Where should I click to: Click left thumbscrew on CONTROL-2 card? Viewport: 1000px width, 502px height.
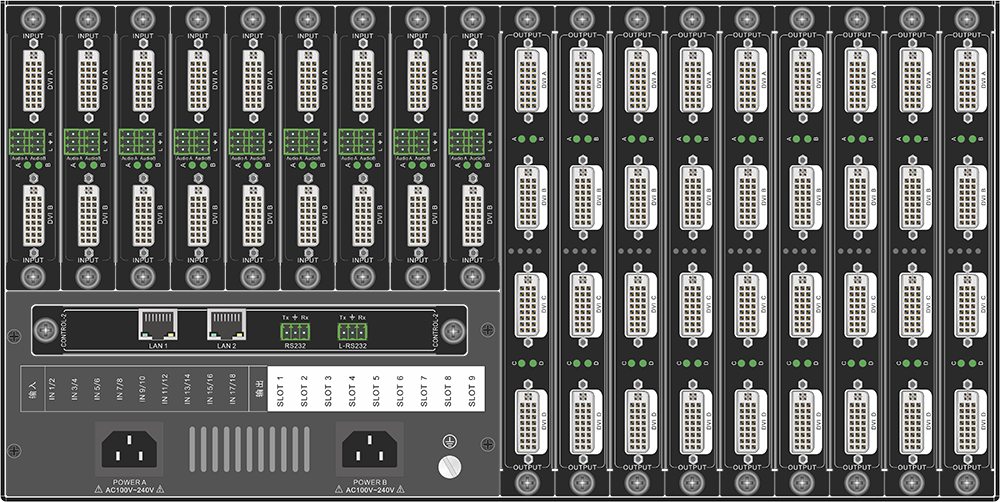click(x=50, y=330)
